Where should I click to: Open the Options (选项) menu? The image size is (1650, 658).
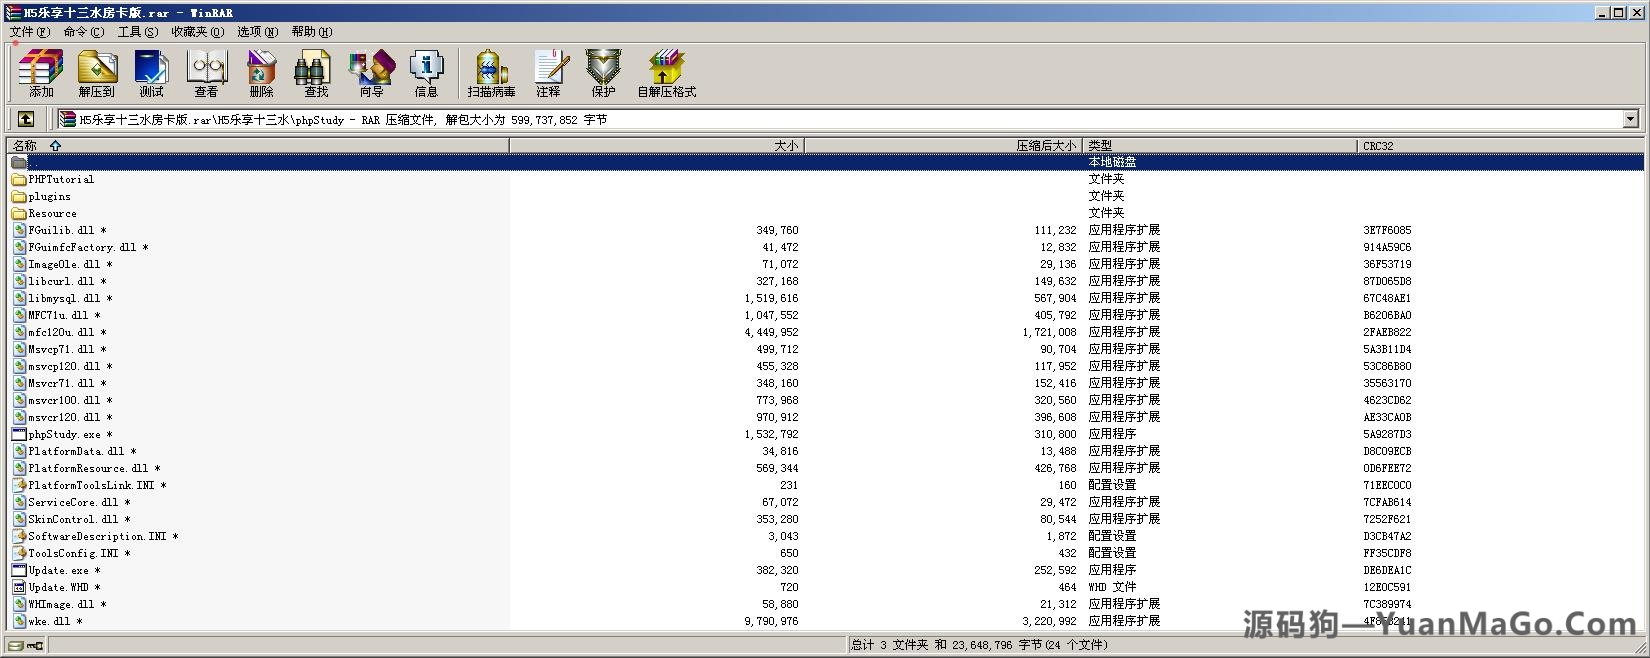pos(258,32)
